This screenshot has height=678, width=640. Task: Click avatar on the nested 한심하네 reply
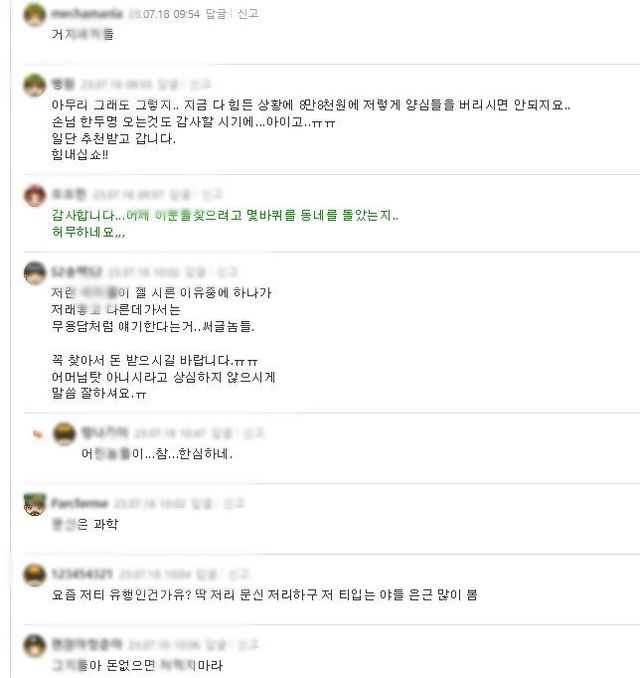(x=65, y=433)
